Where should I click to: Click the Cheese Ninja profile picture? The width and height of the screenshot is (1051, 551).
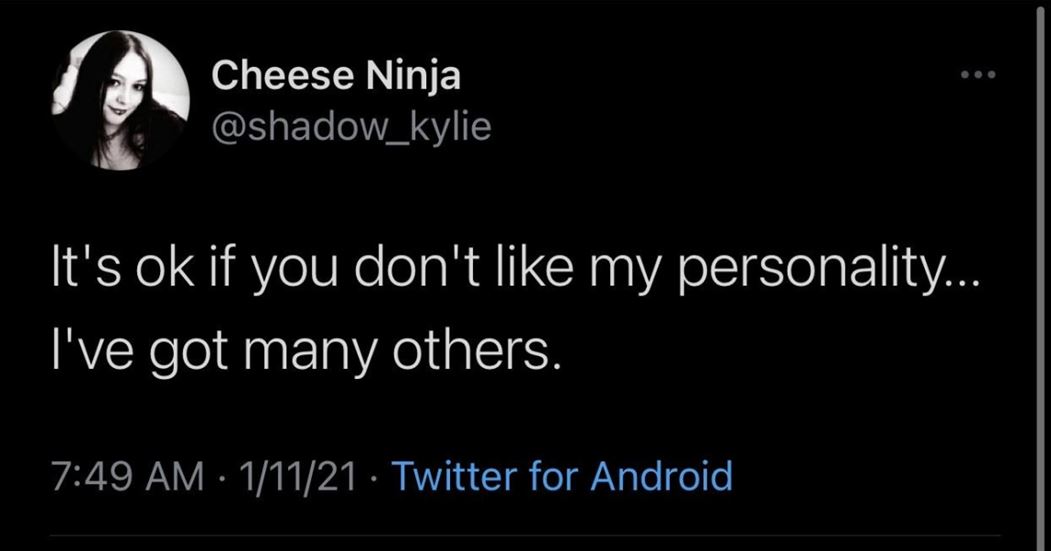point(121,100)
